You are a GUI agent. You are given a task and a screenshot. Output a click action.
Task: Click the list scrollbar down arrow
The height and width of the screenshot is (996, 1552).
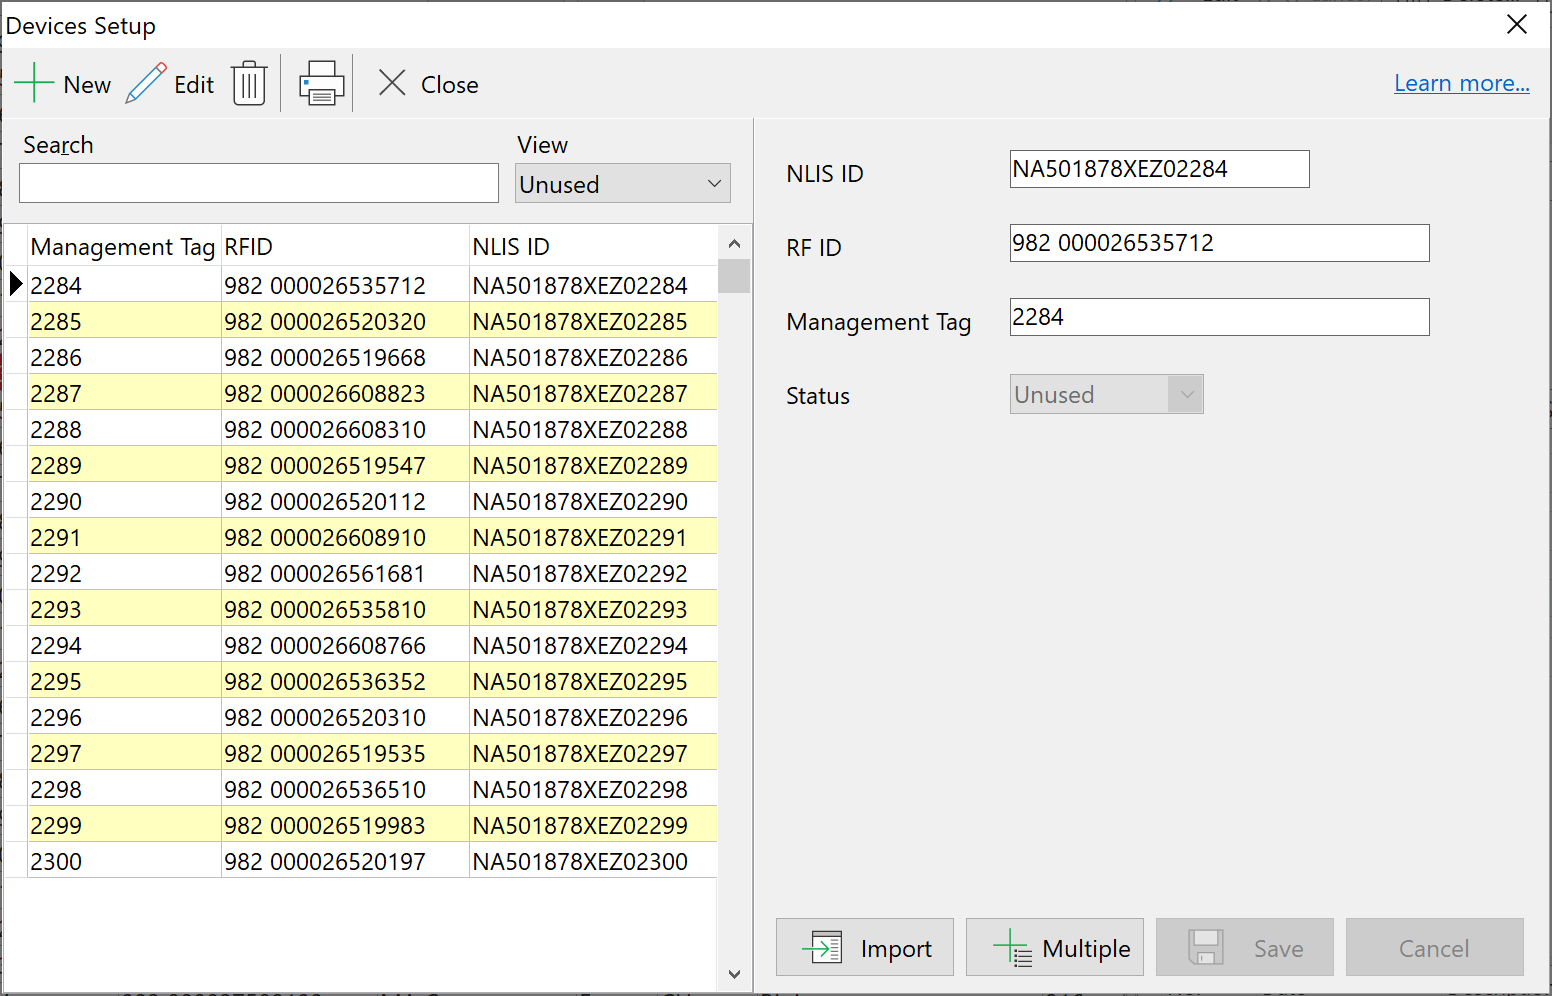[x=734, y=974]
